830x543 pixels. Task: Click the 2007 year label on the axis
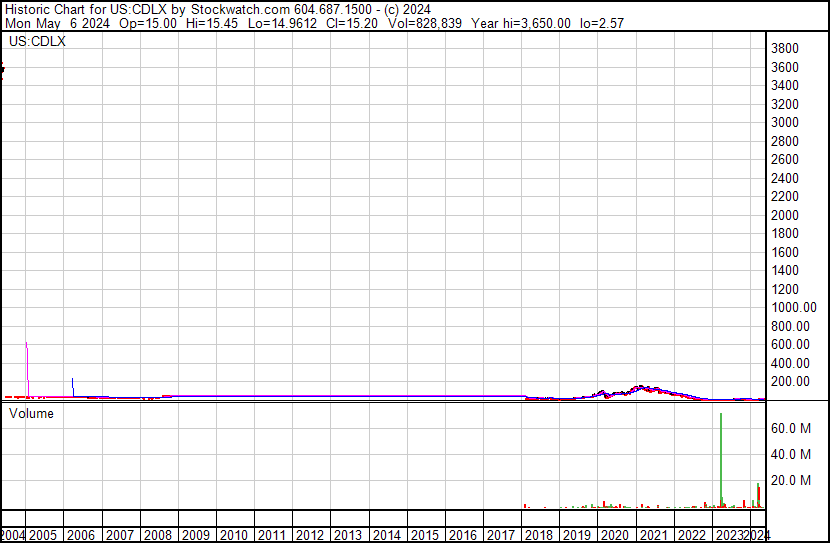click(x=120, y=535)
